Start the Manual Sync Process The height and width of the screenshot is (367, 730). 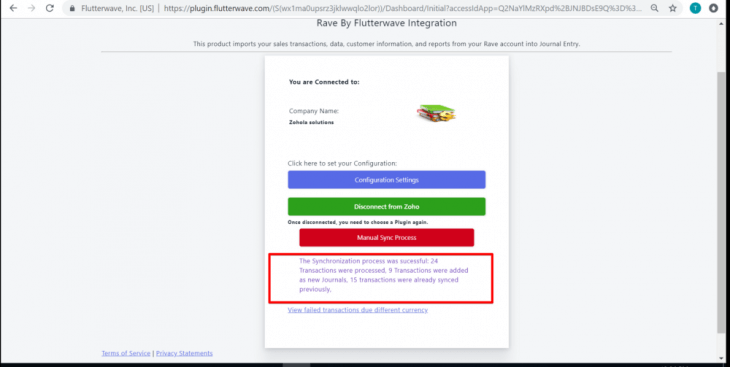(386, 238)
